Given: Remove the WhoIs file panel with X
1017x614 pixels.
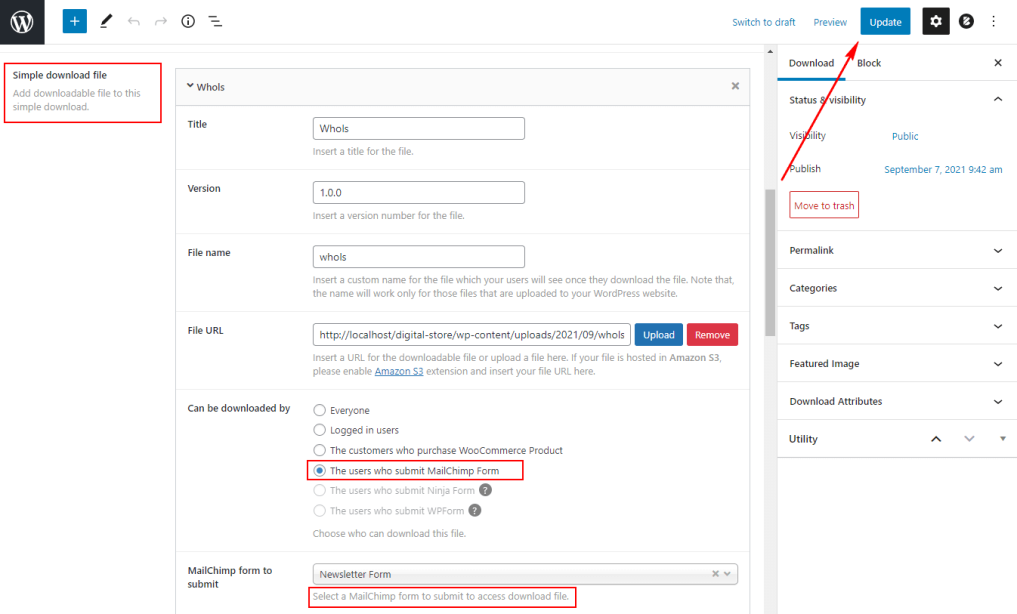Looking at the screenshot, I should click(735, 86).
